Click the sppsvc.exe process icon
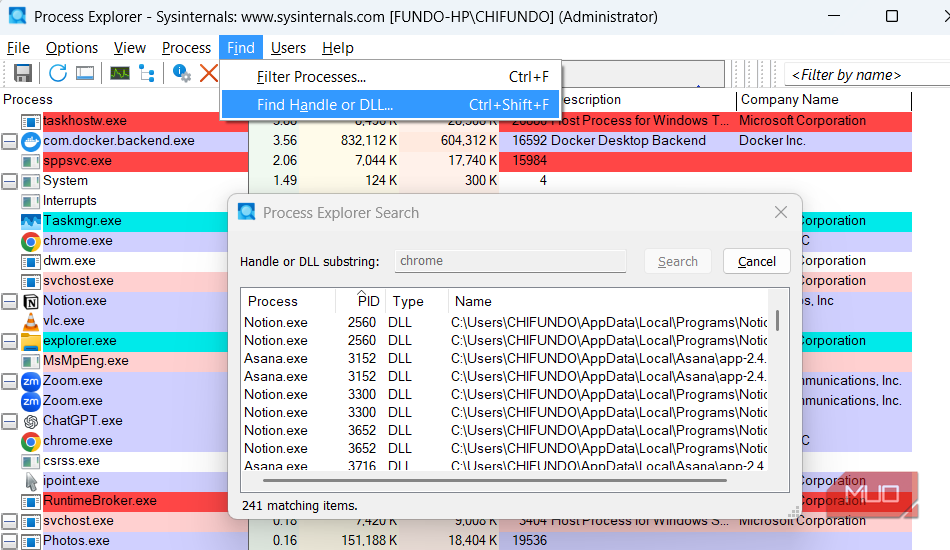Screen dimensions: 950x550 (x=30, y=161)
